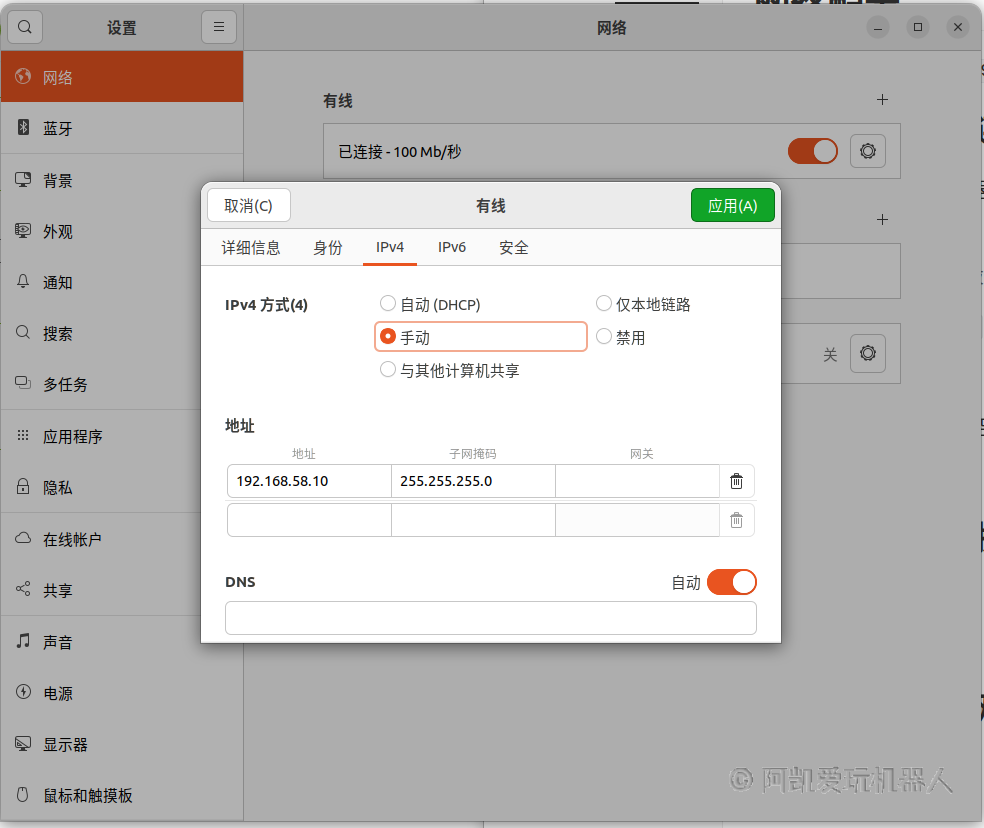984x828 pixels.
Task: Click the gateway field for first address
Action: (x=637, y=481)
